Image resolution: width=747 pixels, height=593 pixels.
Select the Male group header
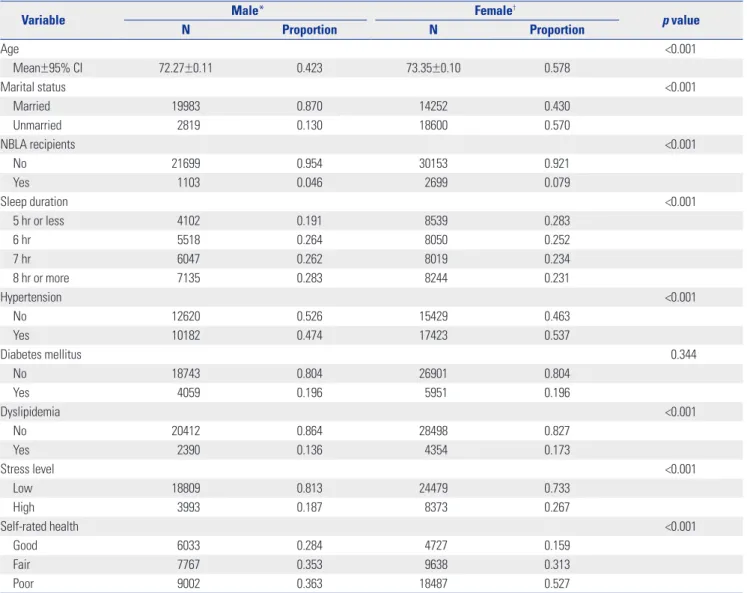(247, 10)
